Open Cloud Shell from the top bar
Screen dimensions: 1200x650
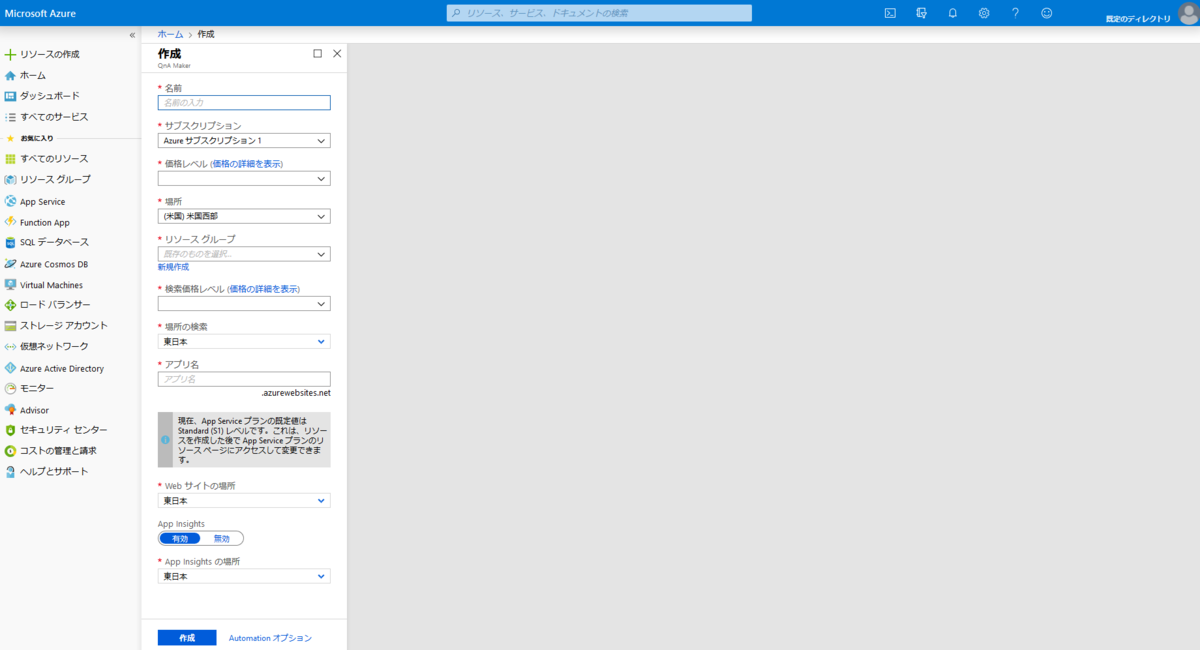pyautogui.click(x=890, y=13)
